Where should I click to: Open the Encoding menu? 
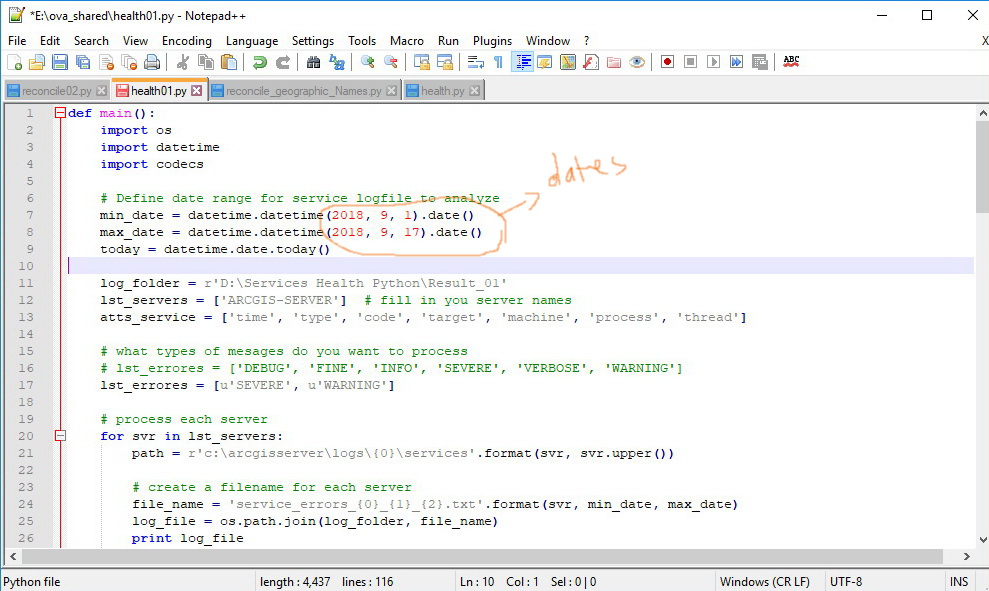(187, 41)
